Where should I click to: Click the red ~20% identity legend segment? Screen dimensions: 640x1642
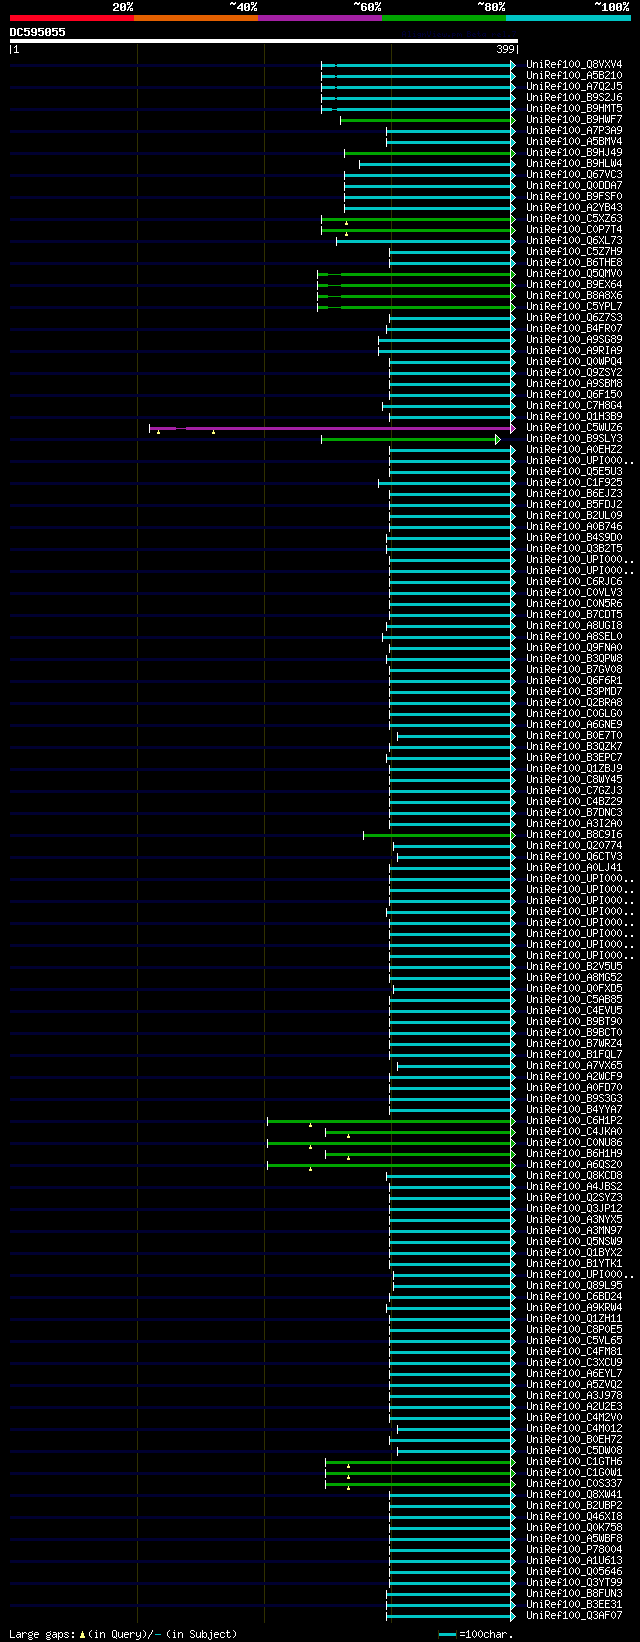click(72, 18)
